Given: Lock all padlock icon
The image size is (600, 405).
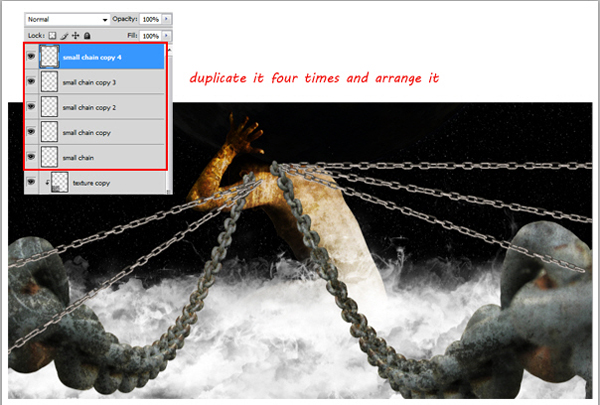Looking at the screenshot, I should 87,36.
